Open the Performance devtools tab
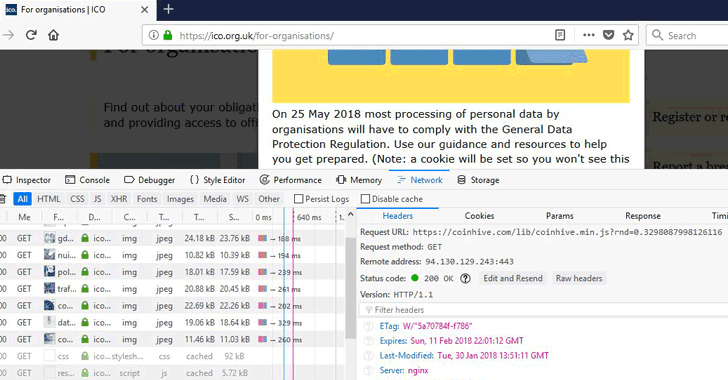728x380 pixels. point(291,180)
